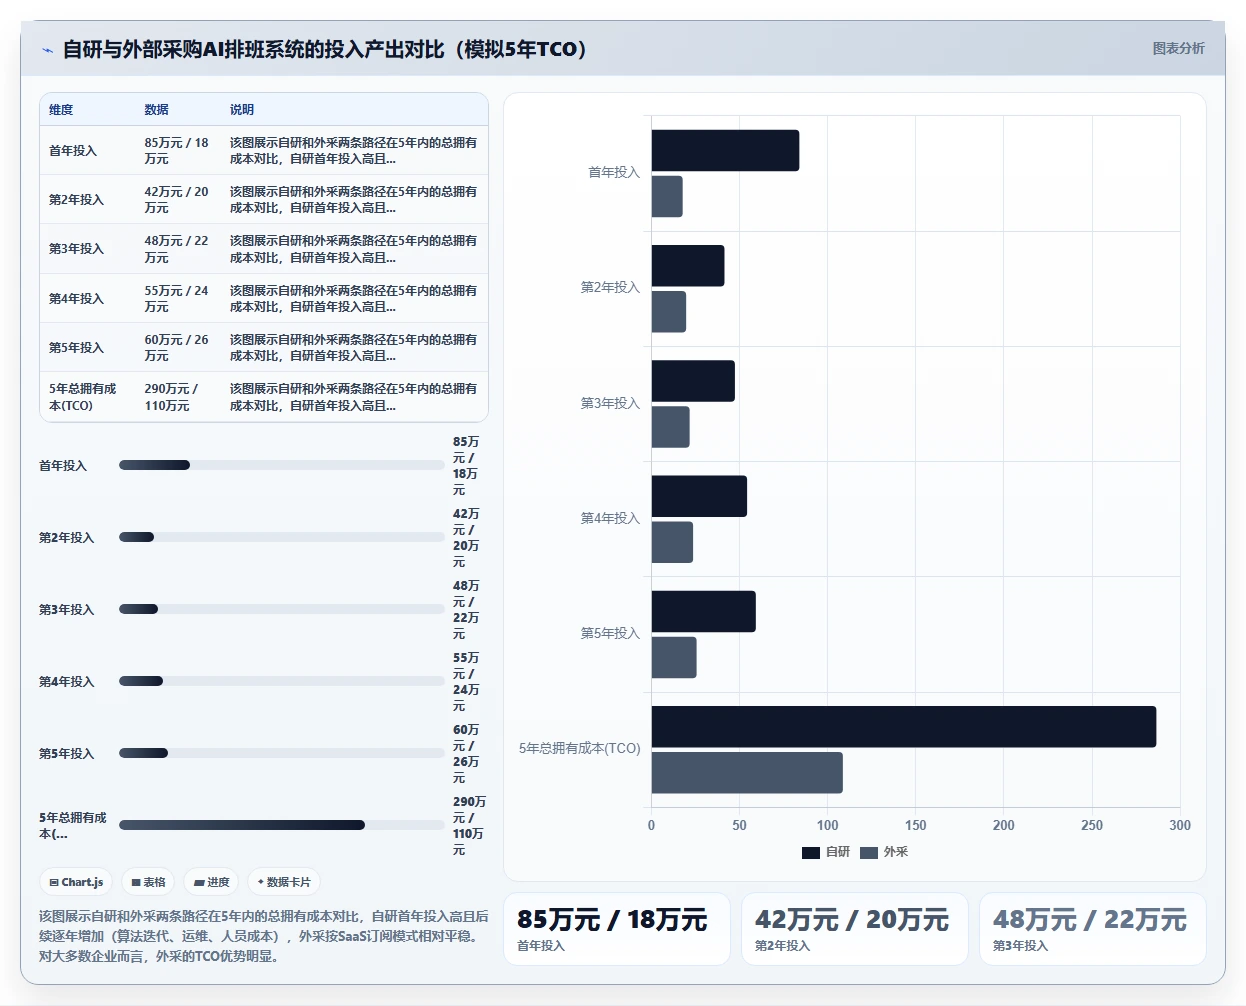Toggle the 自研 legend color box
This screenshot has width=1246, height=1006.
[x=811, y=852]
